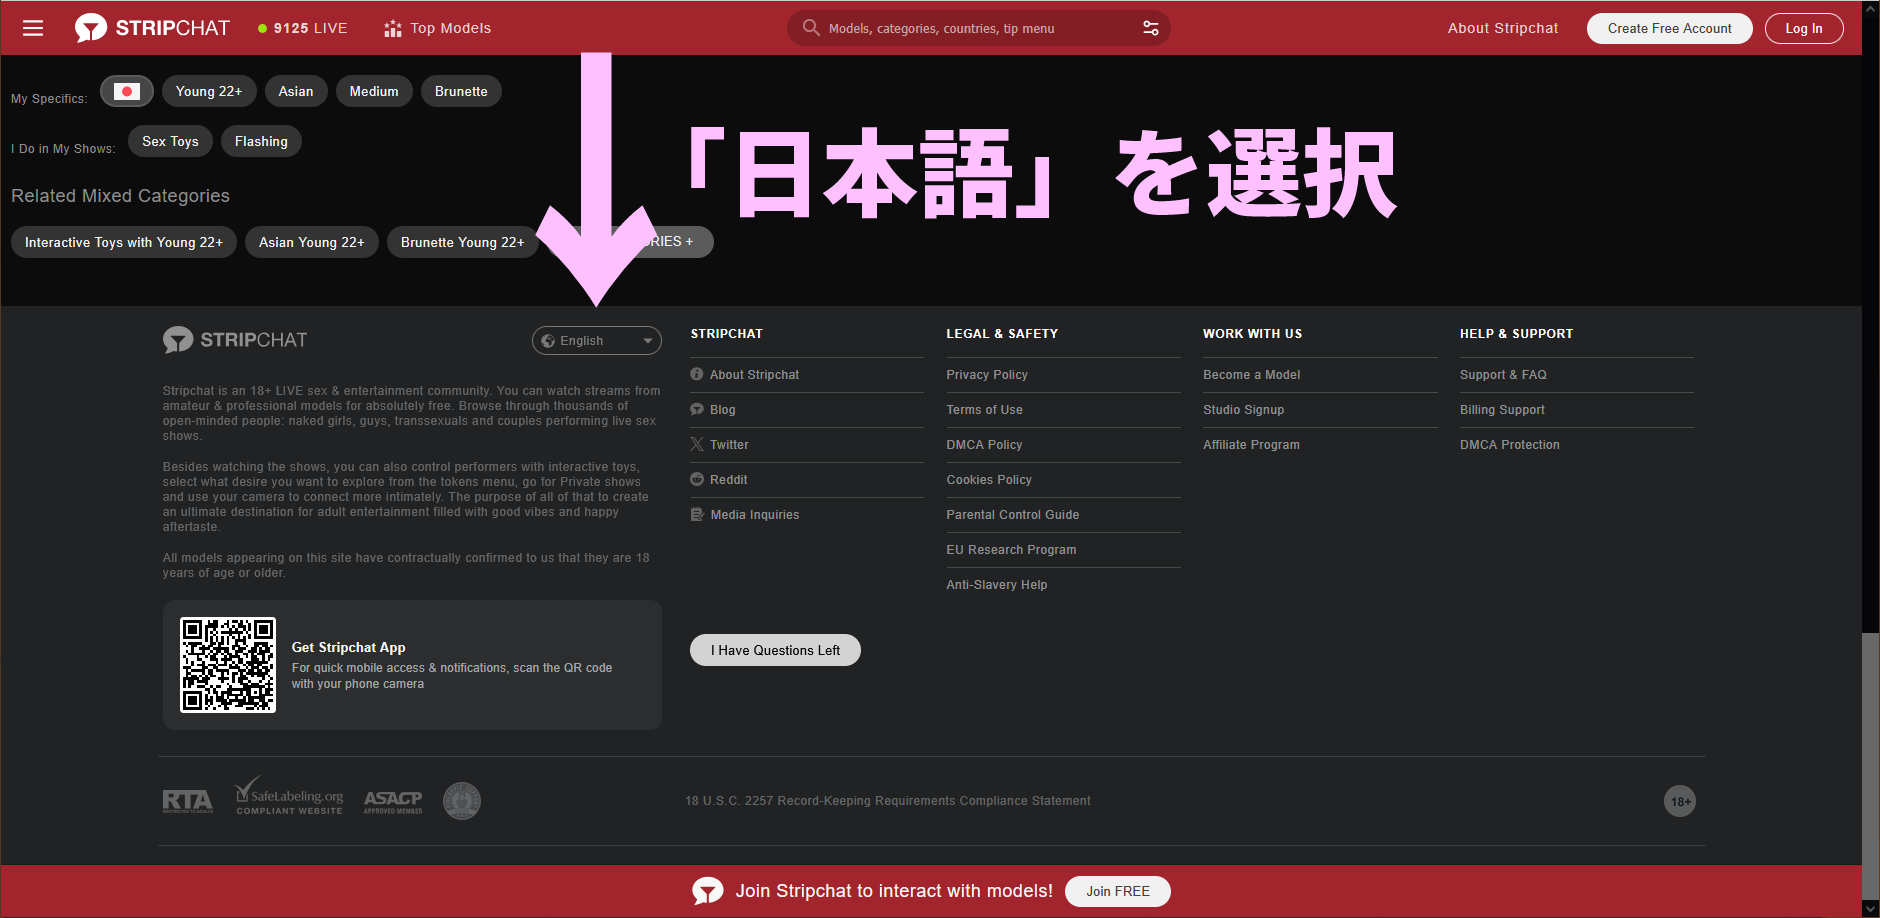Image resolution: width=1880 pixels, height=918 pixels.
Task: Open Brunette Young 22+ category
Action: click(x=463, y=242)
